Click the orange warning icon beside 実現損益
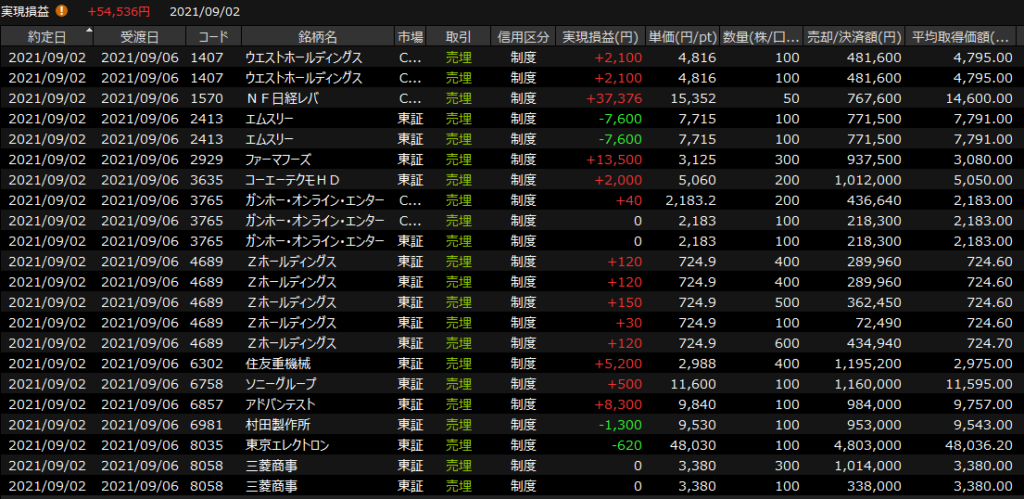1024x499 pixels. 62,11
